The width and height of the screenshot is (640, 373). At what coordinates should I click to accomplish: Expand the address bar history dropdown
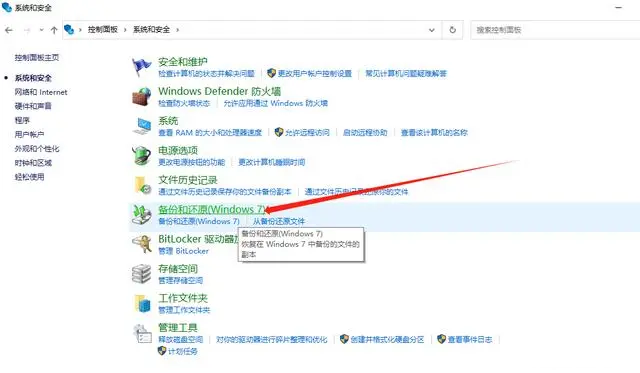[431, 30]
